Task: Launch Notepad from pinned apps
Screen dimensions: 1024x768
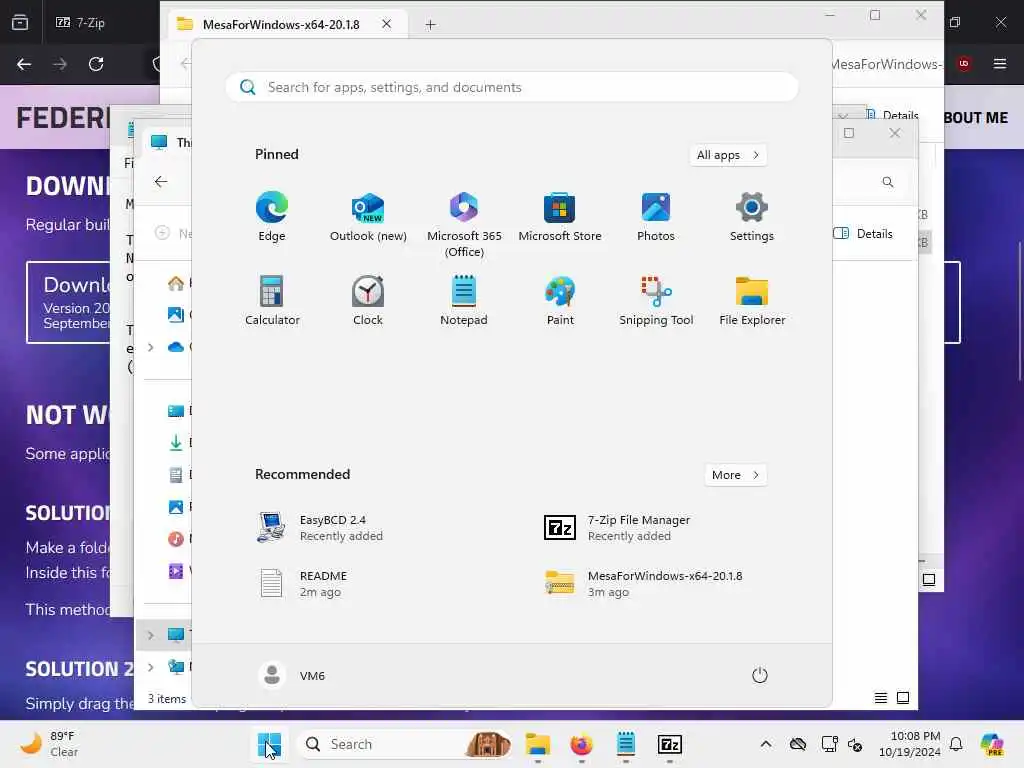Action: click(x=464, y=300)
